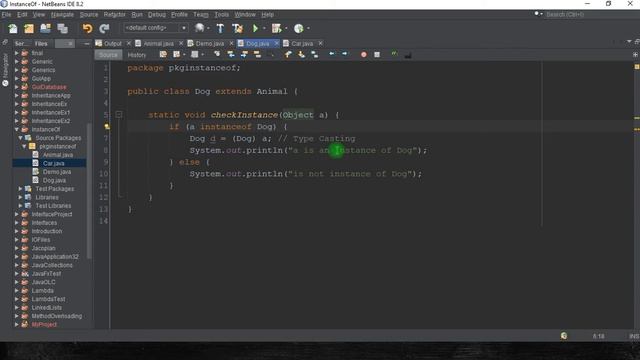This screenshot has height=360, width=640.
Task: Select the Source view button
Action: pos(108,55)
